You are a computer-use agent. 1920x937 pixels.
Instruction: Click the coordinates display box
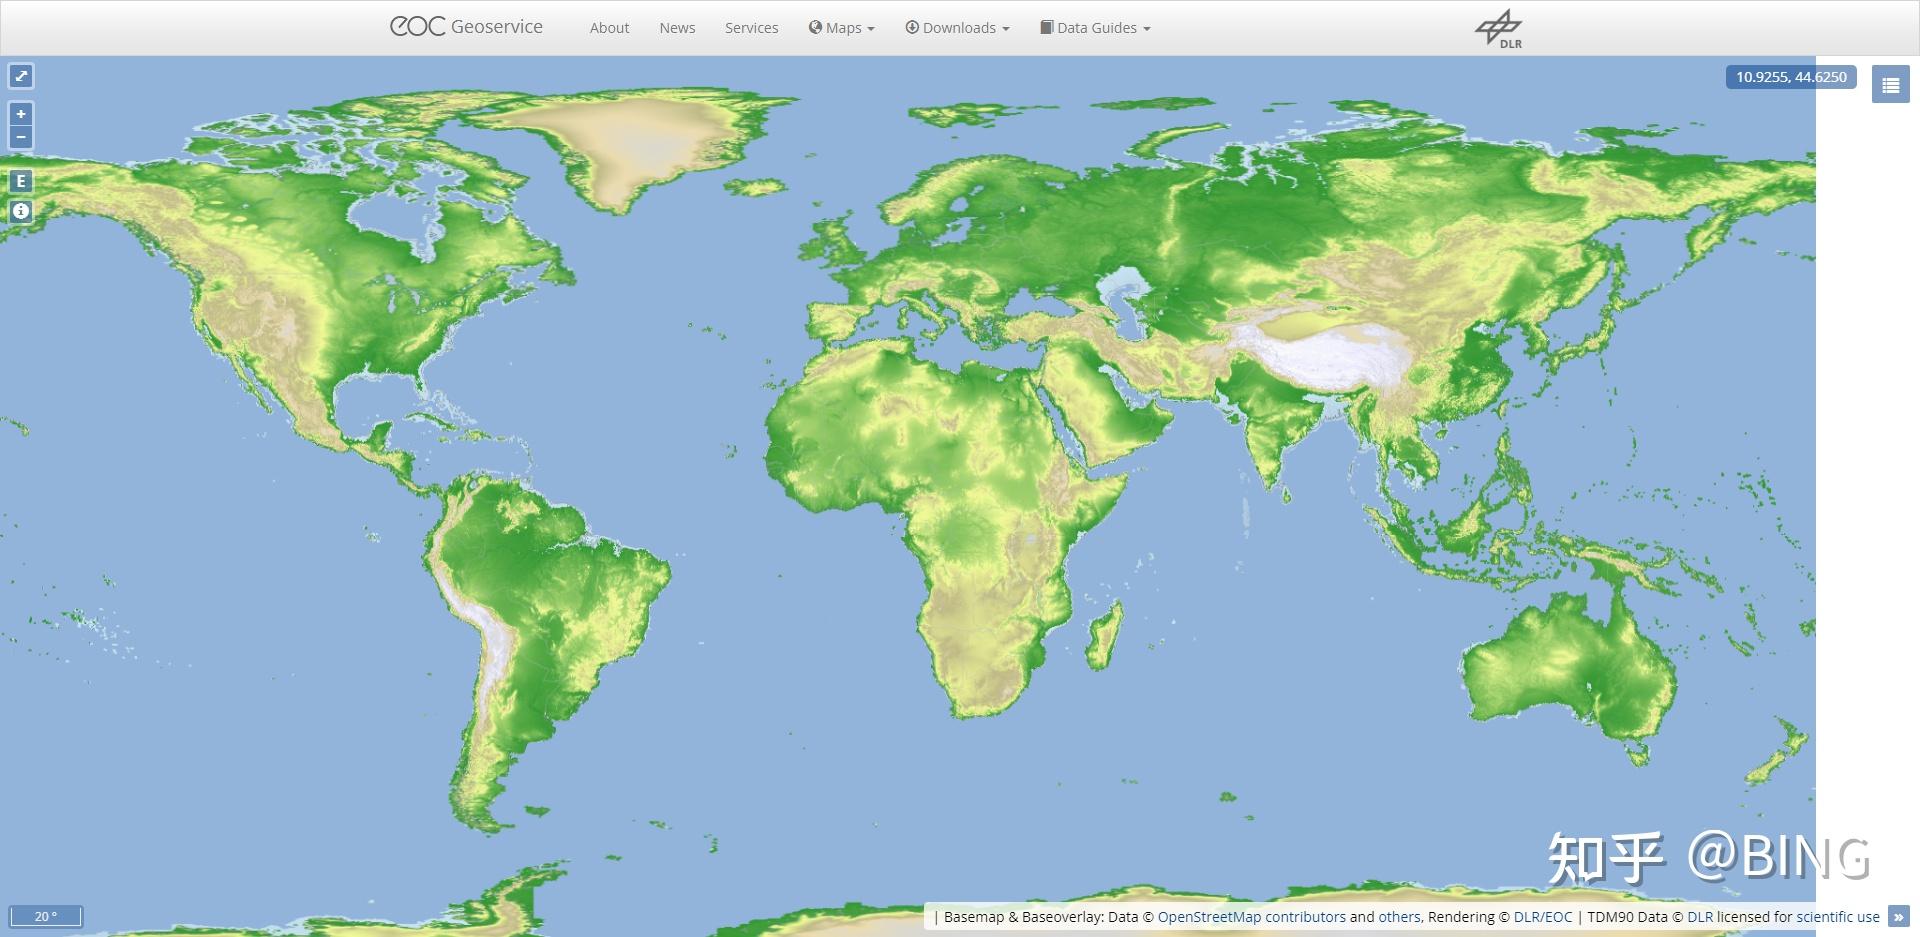1791,77
